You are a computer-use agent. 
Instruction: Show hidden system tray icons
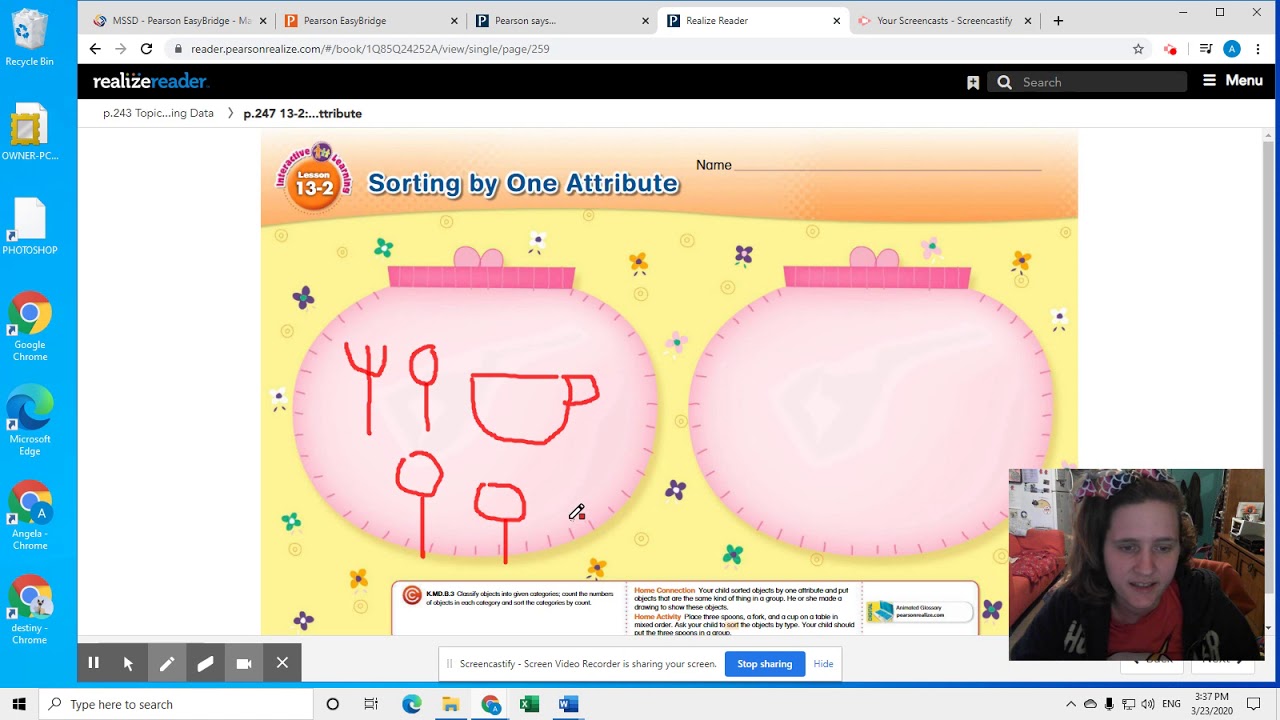click(x=1071, y=704)
